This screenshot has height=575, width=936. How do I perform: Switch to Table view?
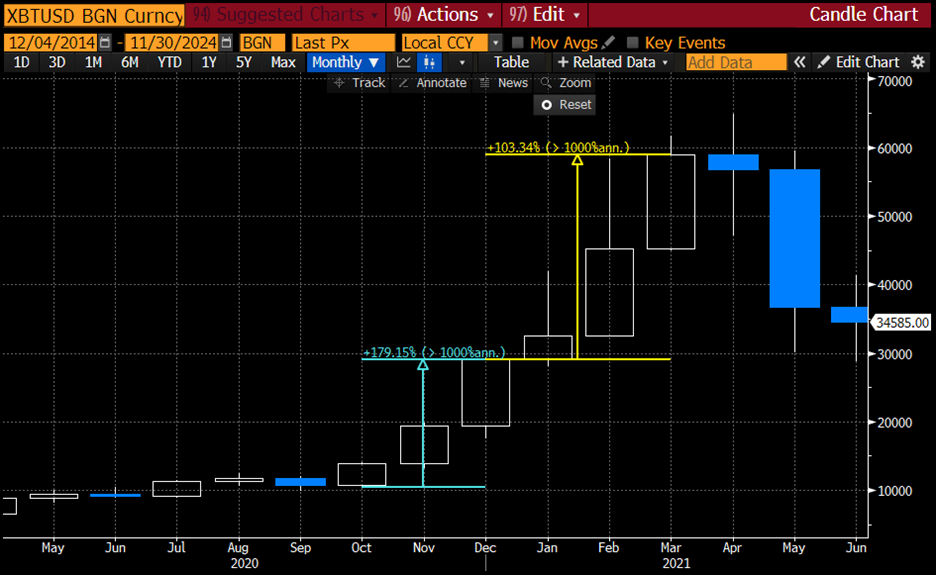point(511,62)
